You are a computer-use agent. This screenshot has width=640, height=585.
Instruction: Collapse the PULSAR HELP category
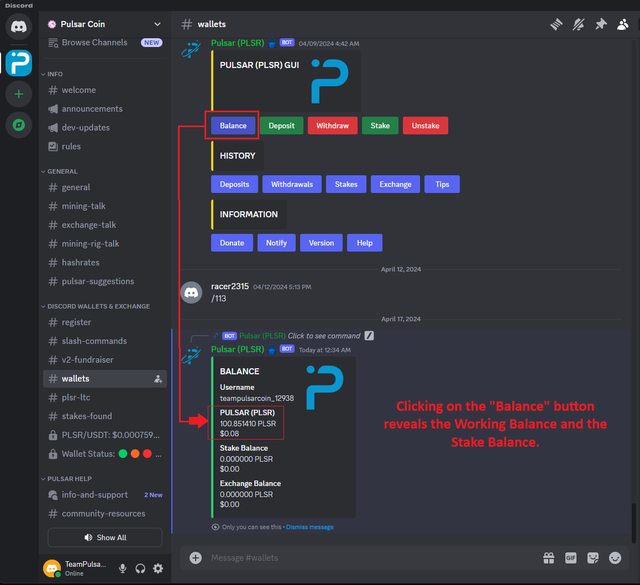[x=67, y=478]
